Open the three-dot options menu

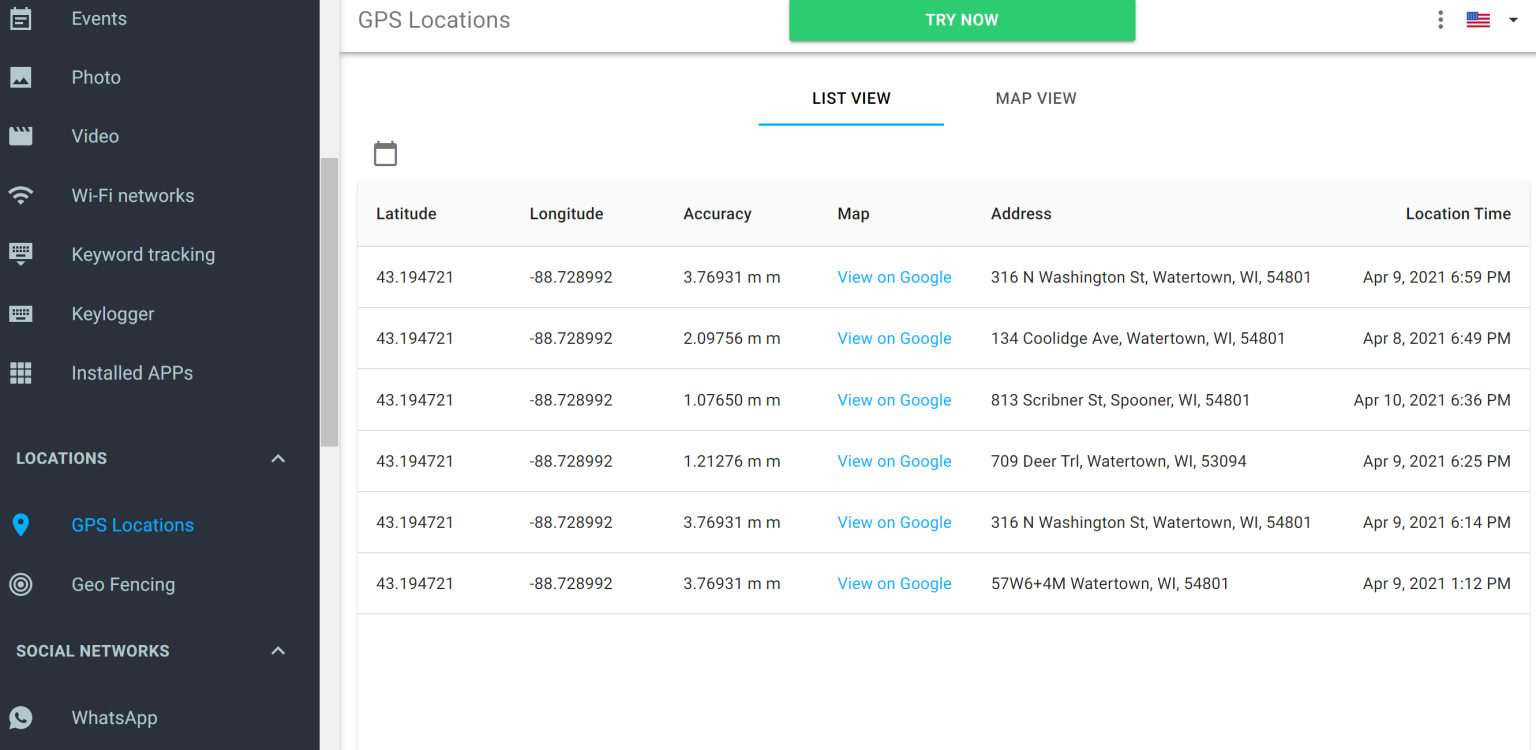[1440, 19]
